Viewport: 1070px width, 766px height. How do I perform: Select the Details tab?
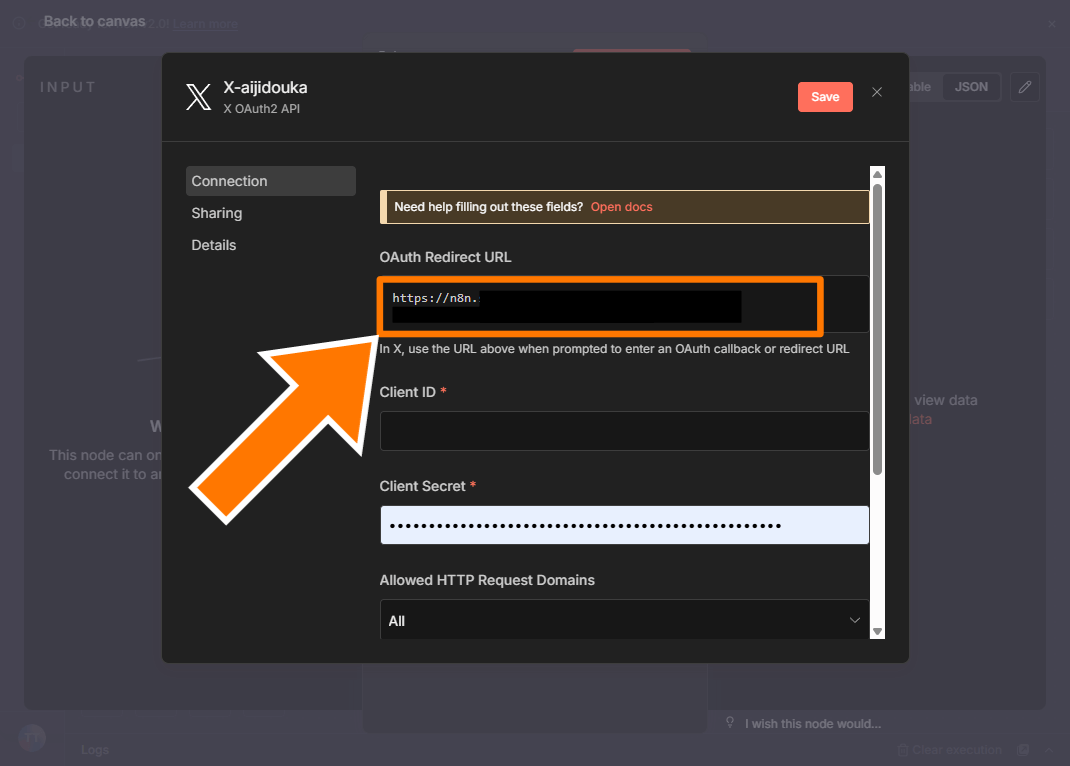214,245
